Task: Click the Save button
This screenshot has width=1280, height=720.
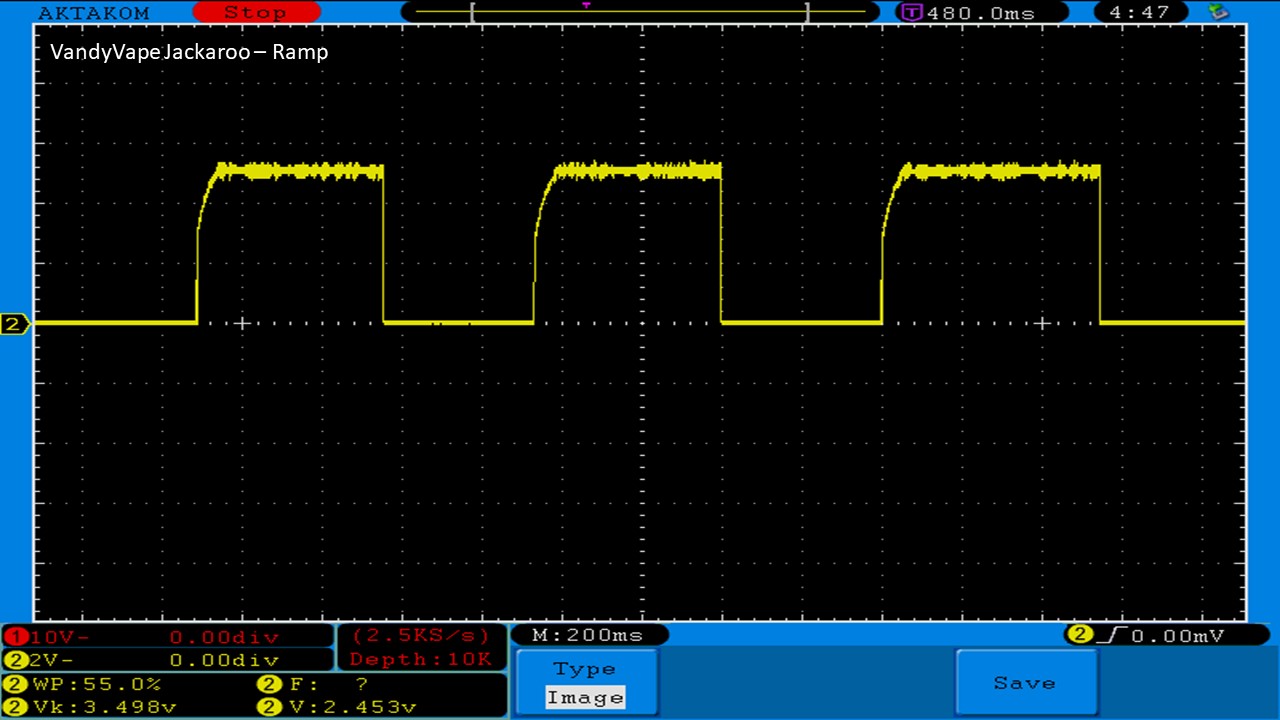Action: (x=1026, y=683)
